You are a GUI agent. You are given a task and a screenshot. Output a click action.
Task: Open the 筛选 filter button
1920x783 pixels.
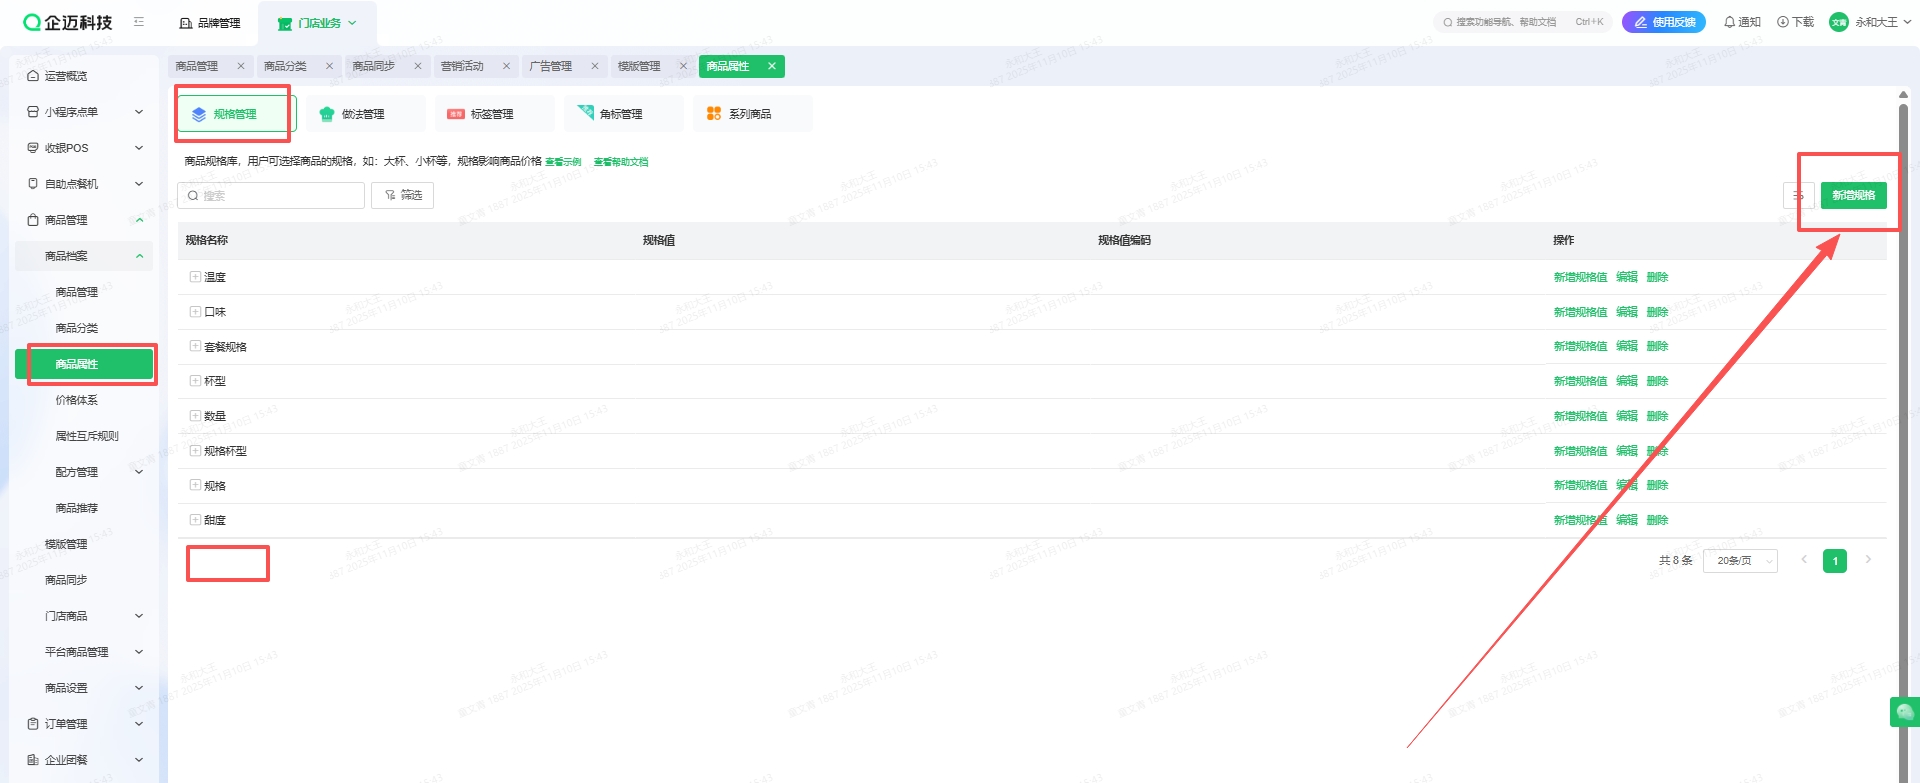coord(402,196)
